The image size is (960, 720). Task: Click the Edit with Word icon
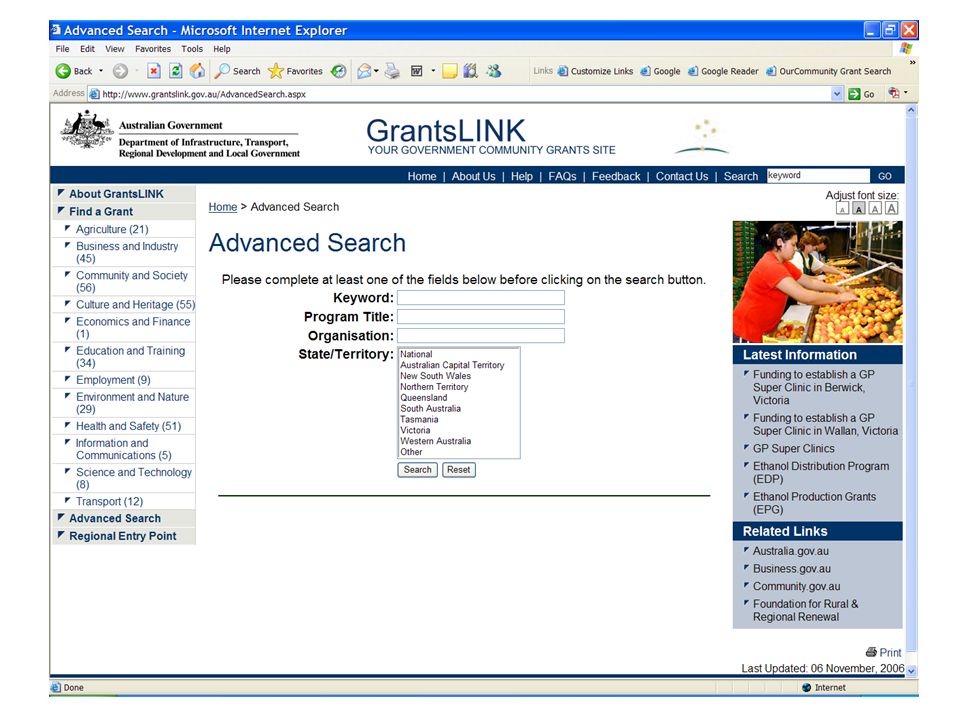point(416,71)
